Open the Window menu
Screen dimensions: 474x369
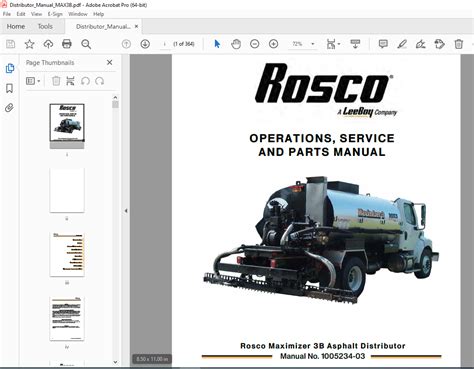point(78,14)
